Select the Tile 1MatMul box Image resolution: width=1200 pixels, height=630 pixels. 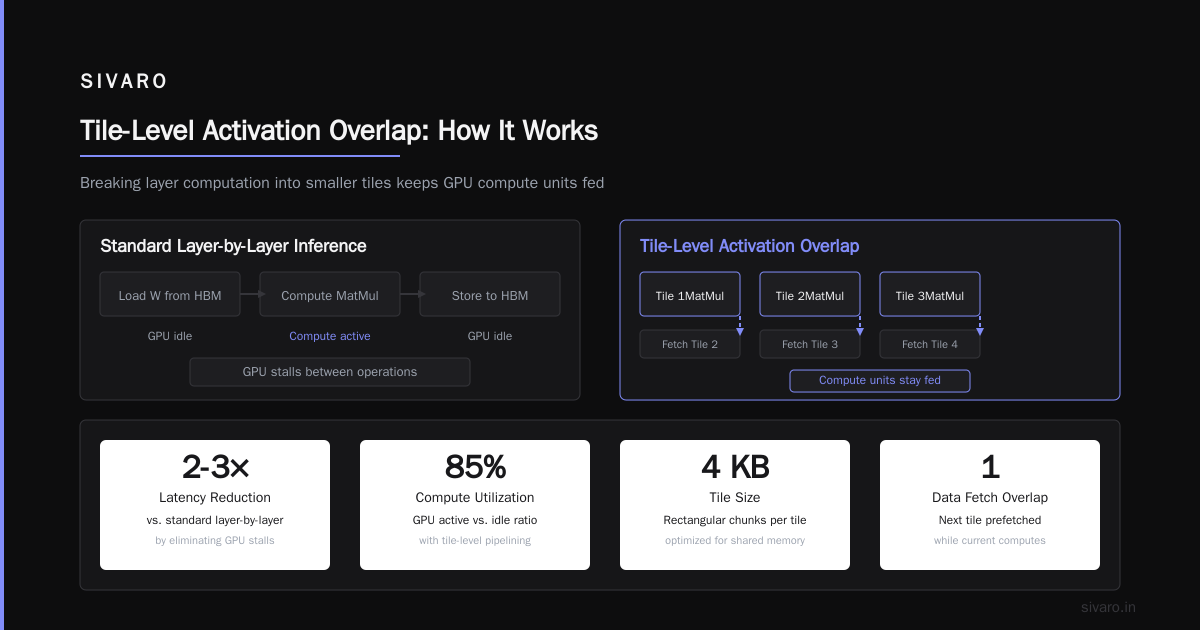(x=690, y=295)
